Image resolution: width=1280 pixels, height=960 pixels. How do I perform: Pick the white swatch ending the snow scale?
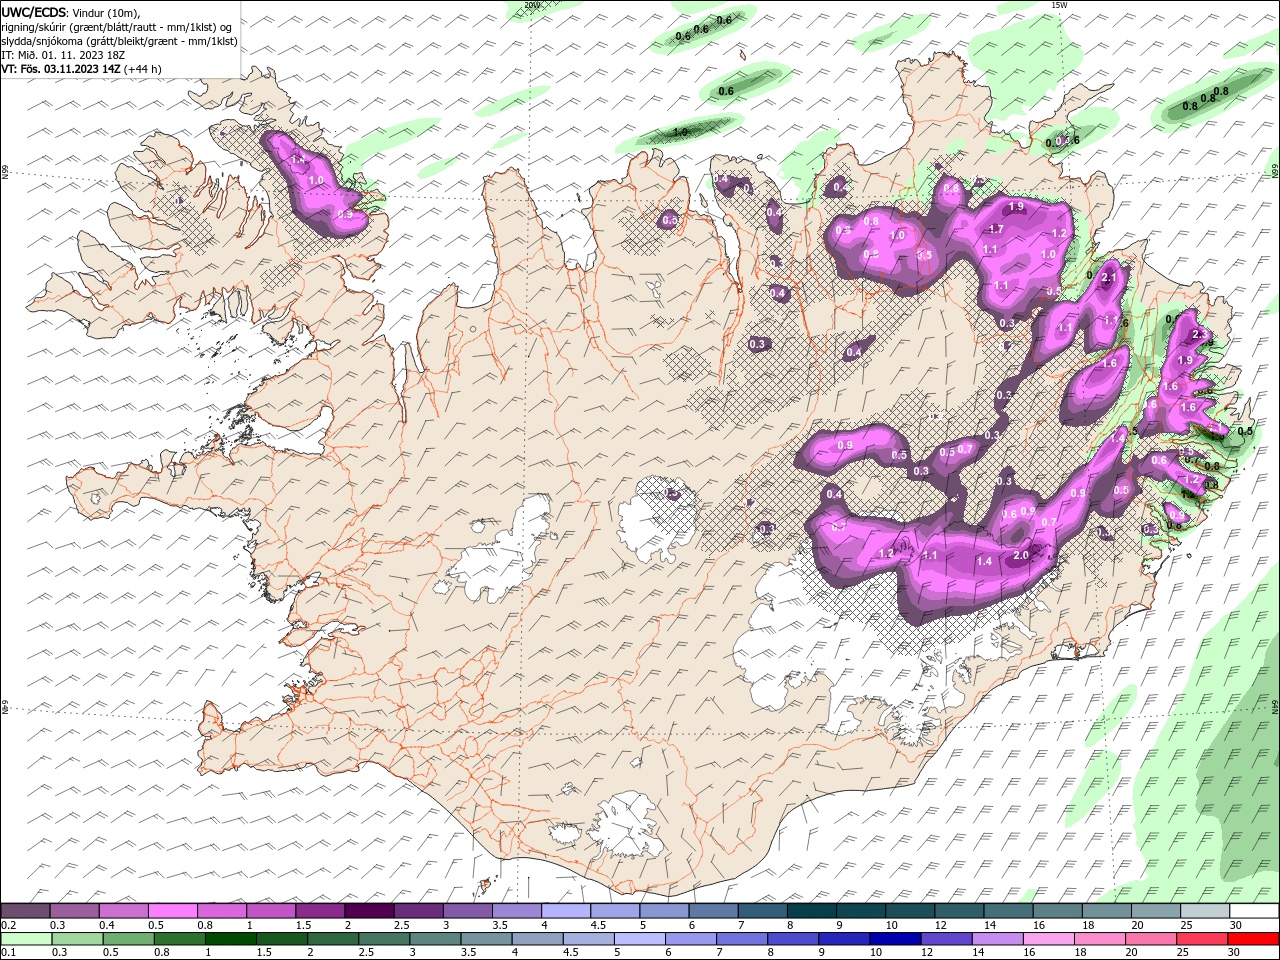[1254, 911]
